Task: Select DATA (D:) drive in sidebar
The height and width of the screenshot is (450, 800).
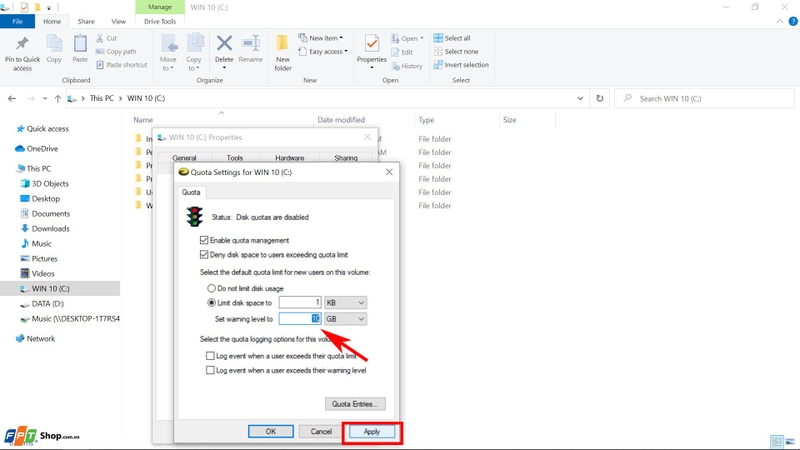Action: 42,304
